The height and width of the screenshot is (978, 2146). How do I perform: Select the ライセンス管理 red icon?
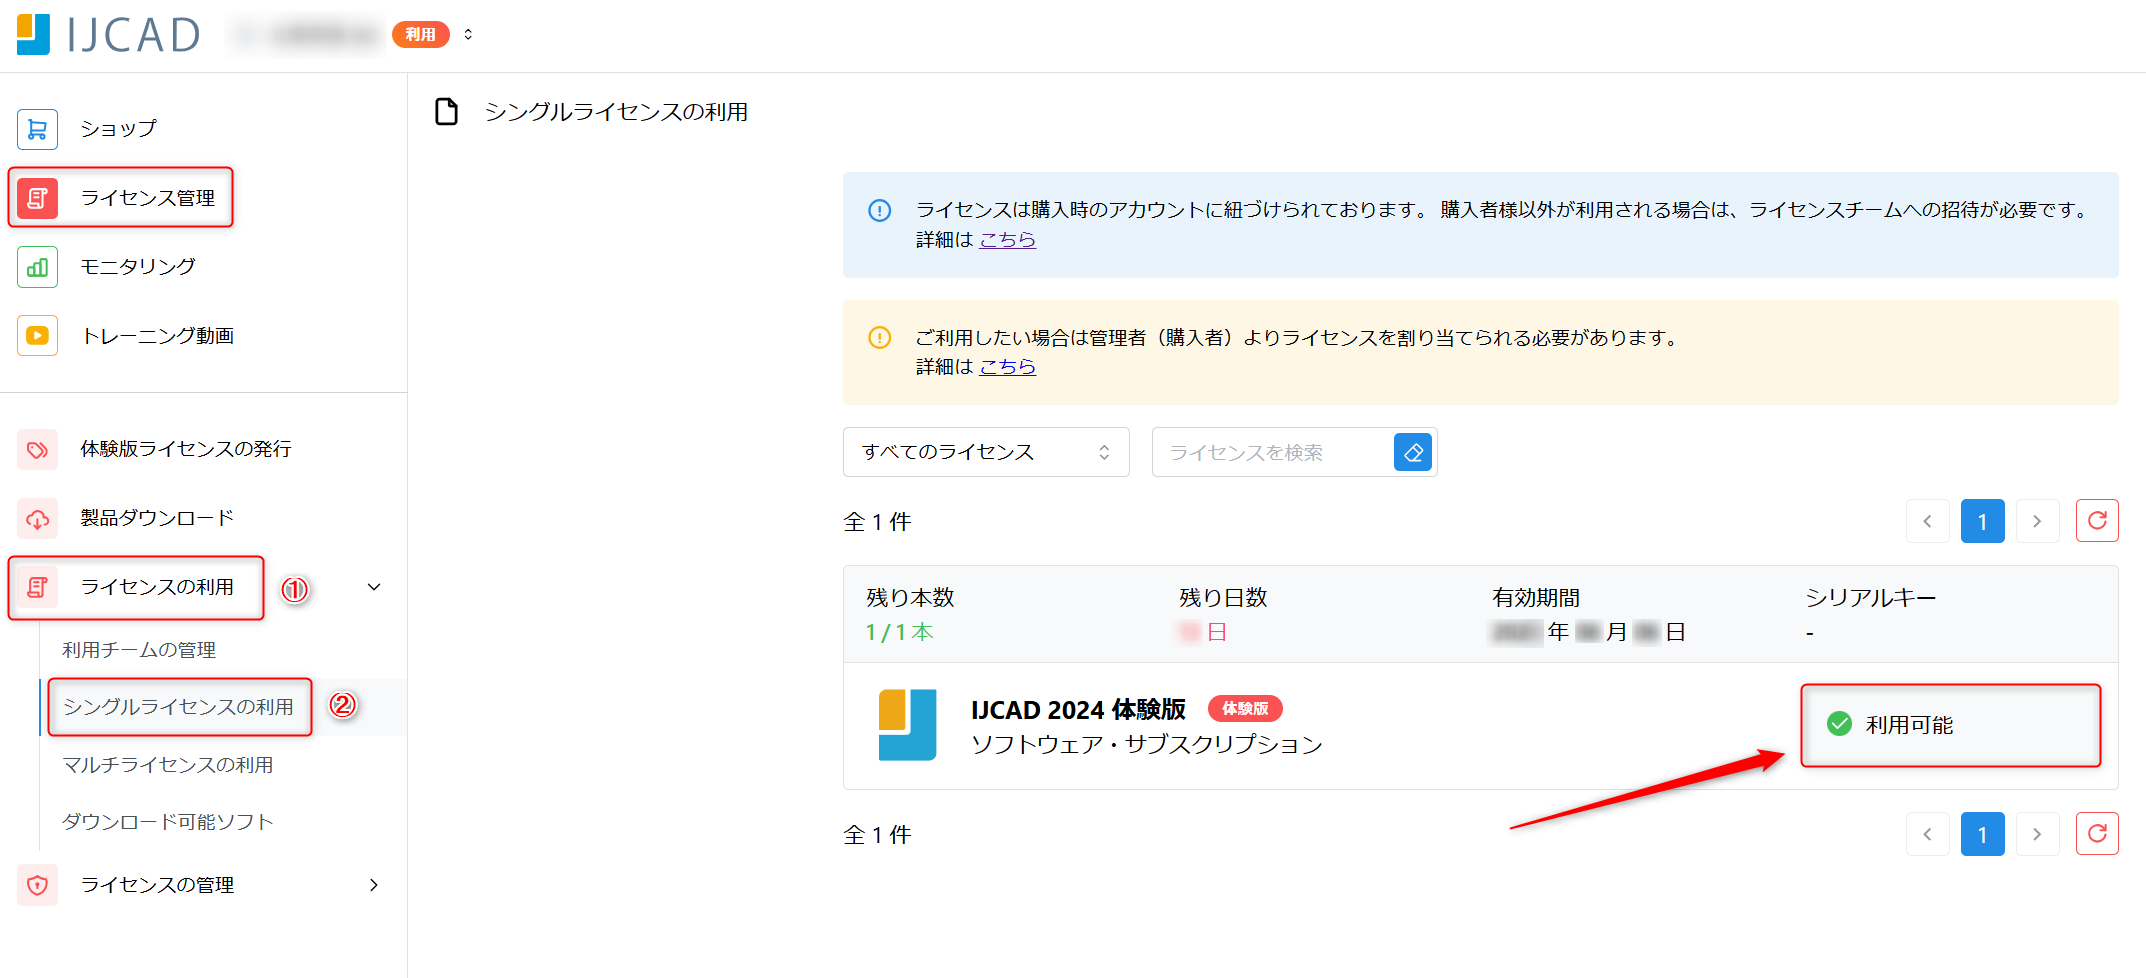pos(37,198)
